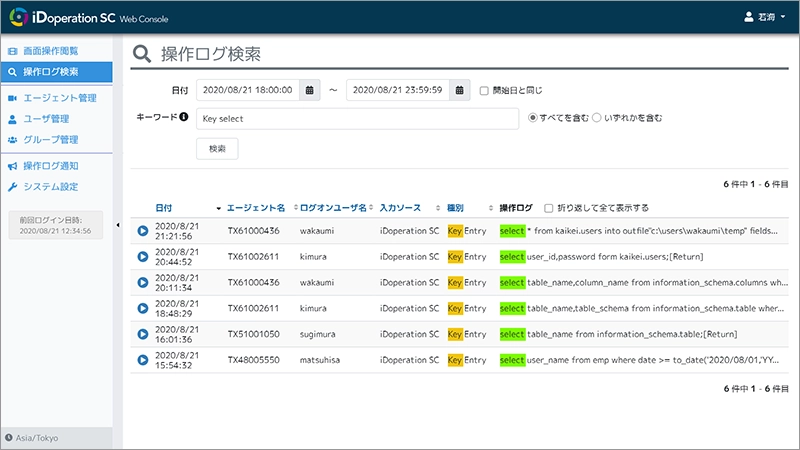The width and height of the screenshot is (800, 450).
Task: Click the 検索 search button
Action: click(x=217, y=148)
